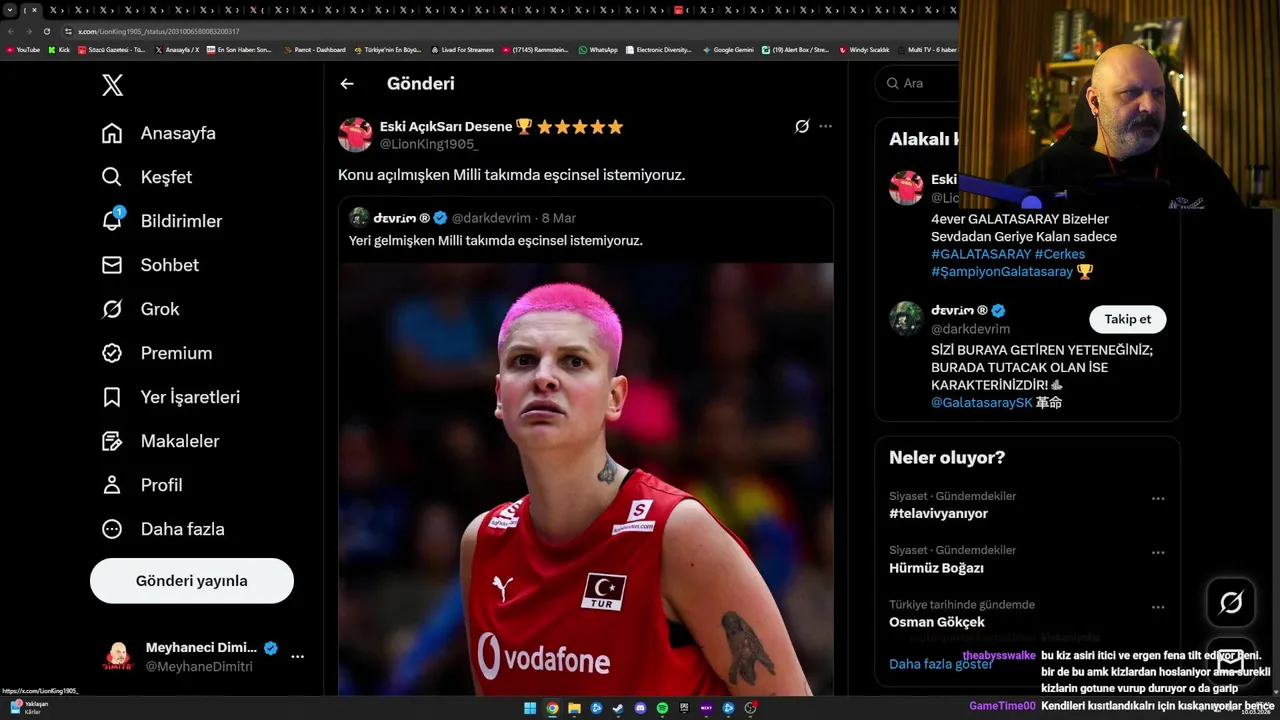Click the Meyhaneci Dimitri account avatar
This screenshot has height=720, width=1280.
[x=118, y=656]
